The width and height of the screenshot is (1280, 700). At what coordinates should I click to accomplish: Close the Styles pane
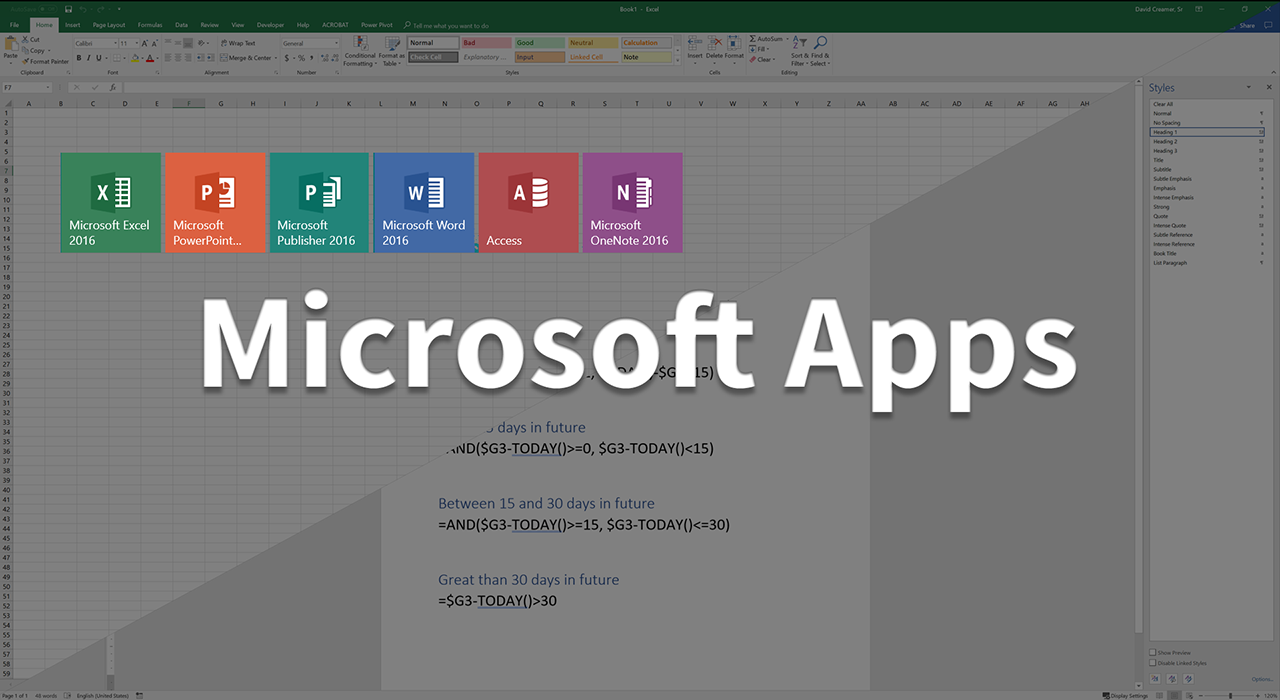pyautogui.click(x=1271, y=88)
